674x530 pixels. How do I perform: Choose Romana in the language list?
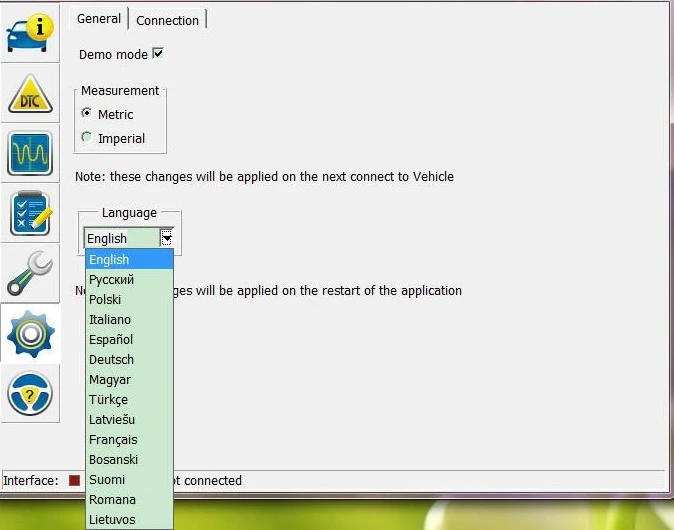129,499
